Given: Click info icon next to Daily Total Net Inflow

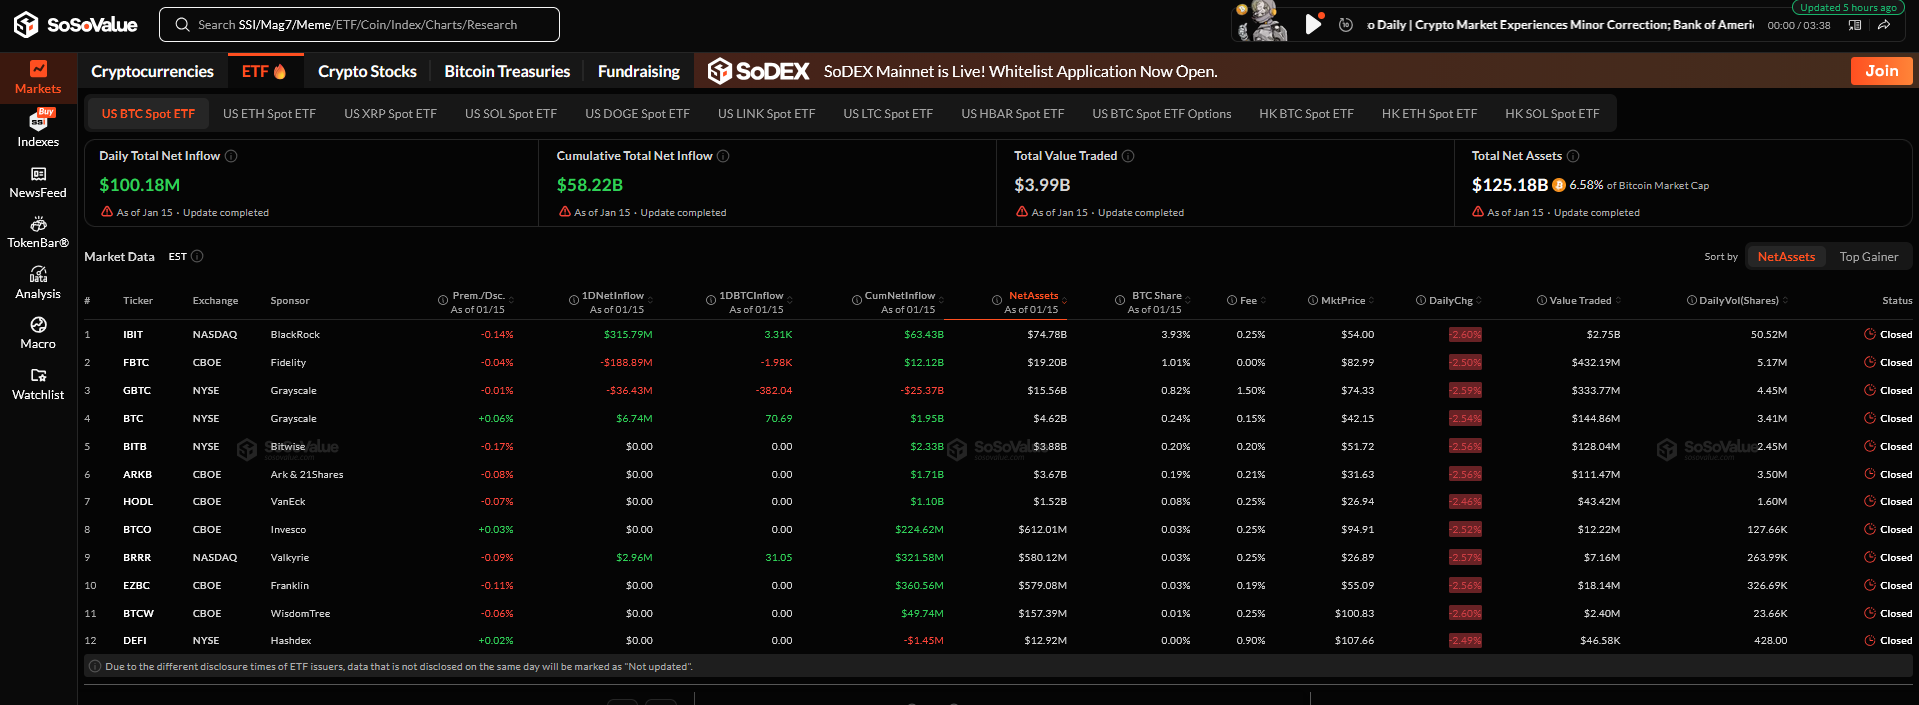Looking at the screenshot, I should (231, 156).
